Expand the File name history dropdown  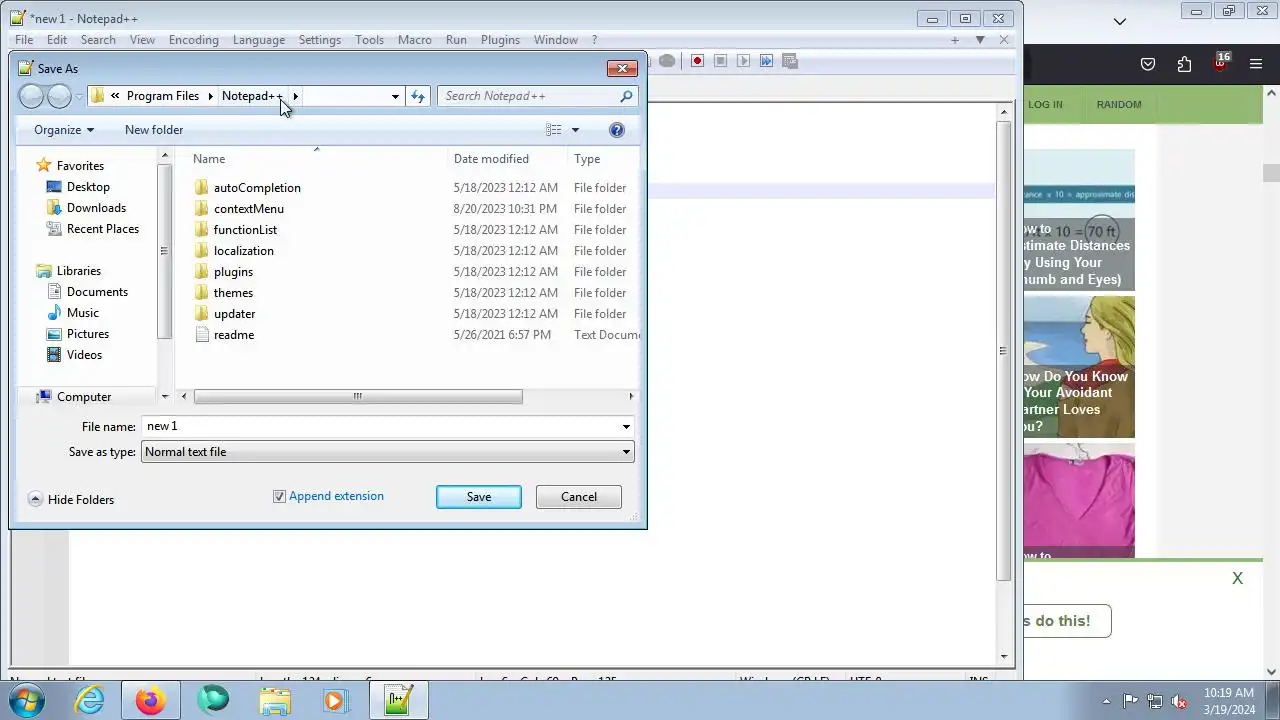(x=626, y=427)
